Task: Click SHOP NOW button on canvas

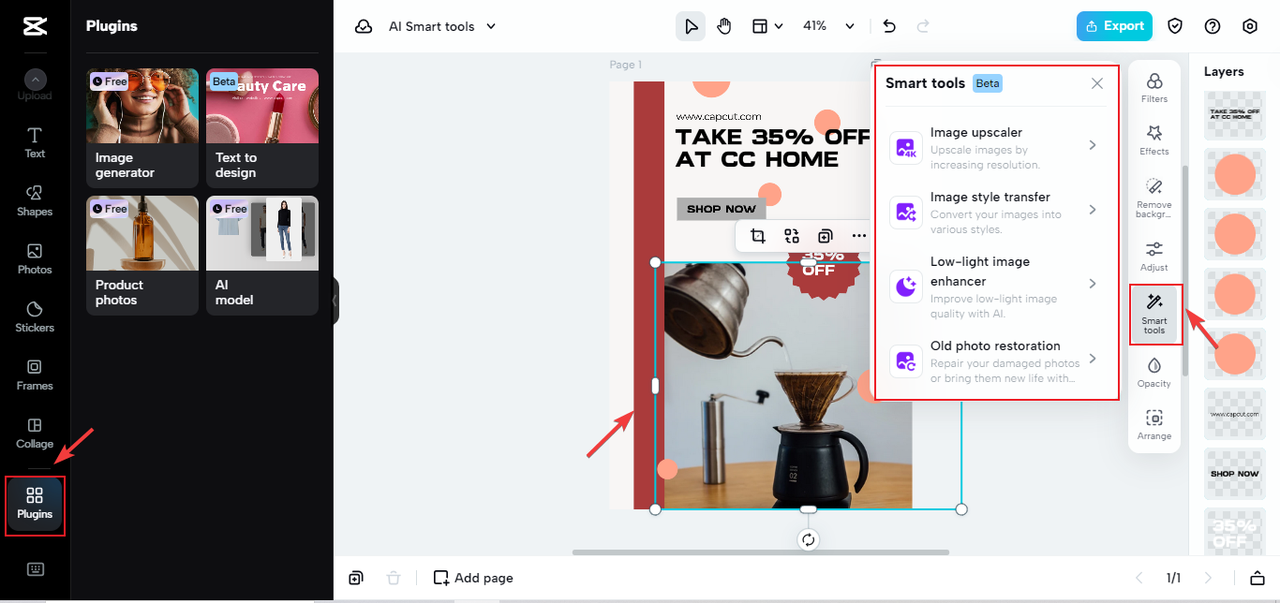Action: point(721,209)
